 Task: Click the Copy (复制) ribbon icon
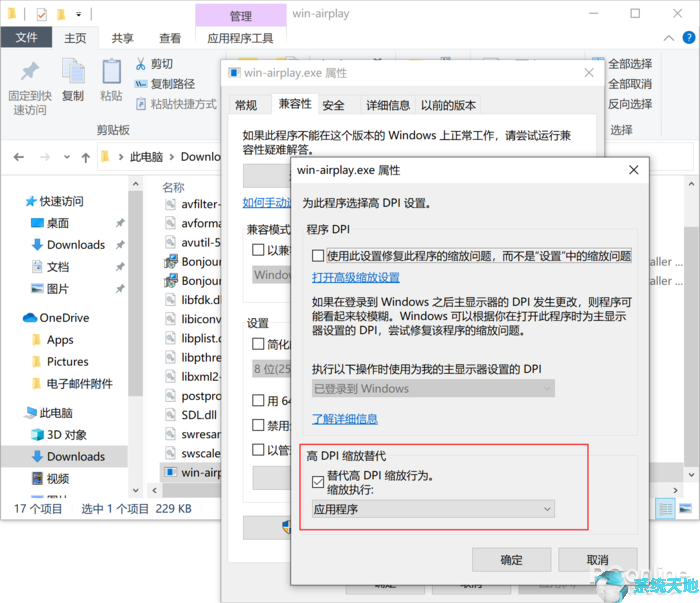(x=73, y=71)
